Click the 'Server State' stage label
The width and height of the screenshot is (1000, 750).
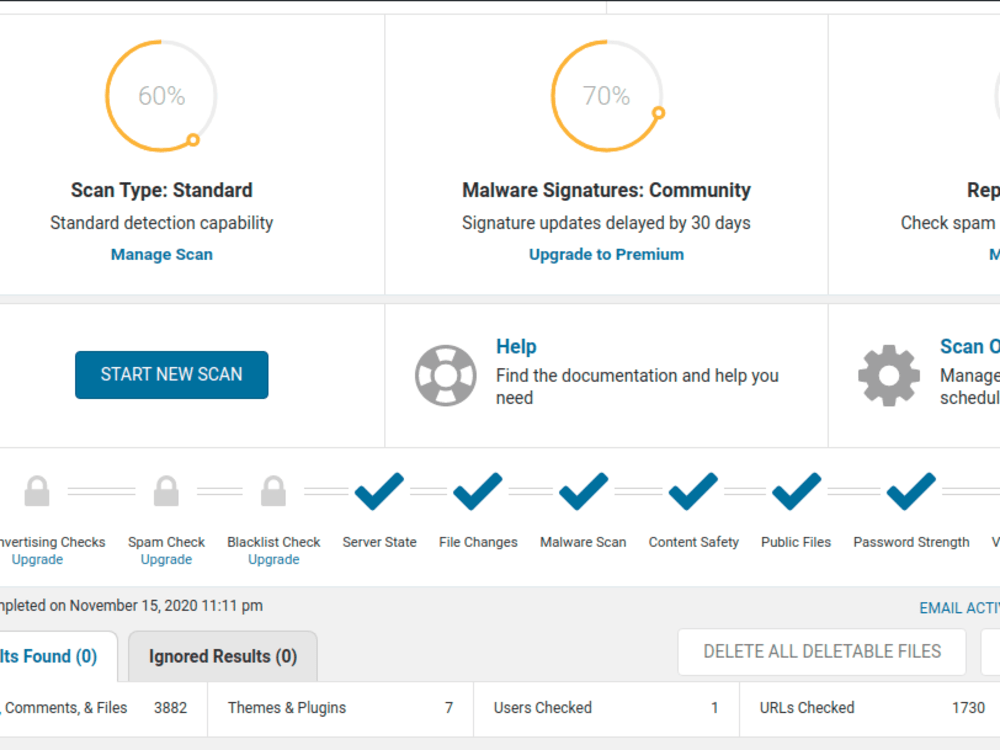pyautogui.click(x=379, y=542)
